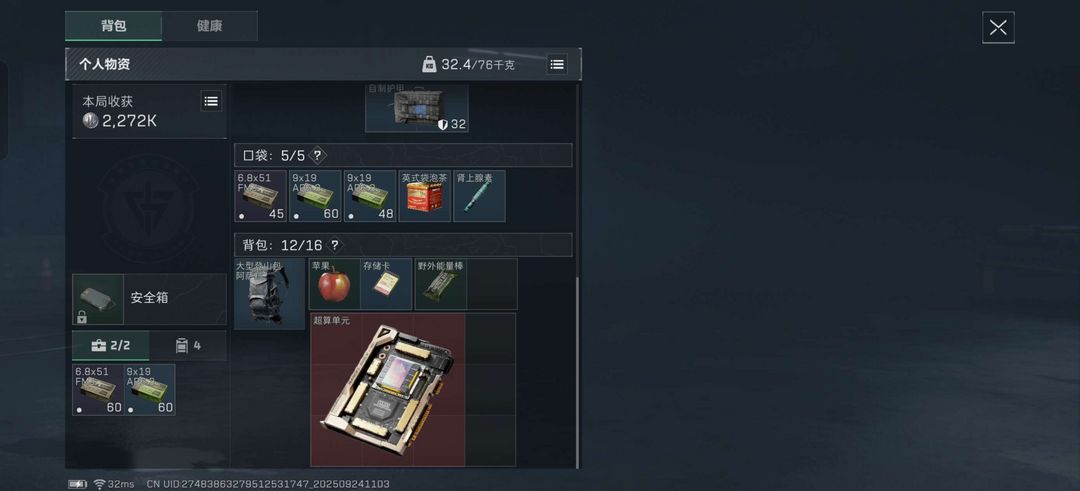Select the 超算单元 item in backpack

(388, 390)
